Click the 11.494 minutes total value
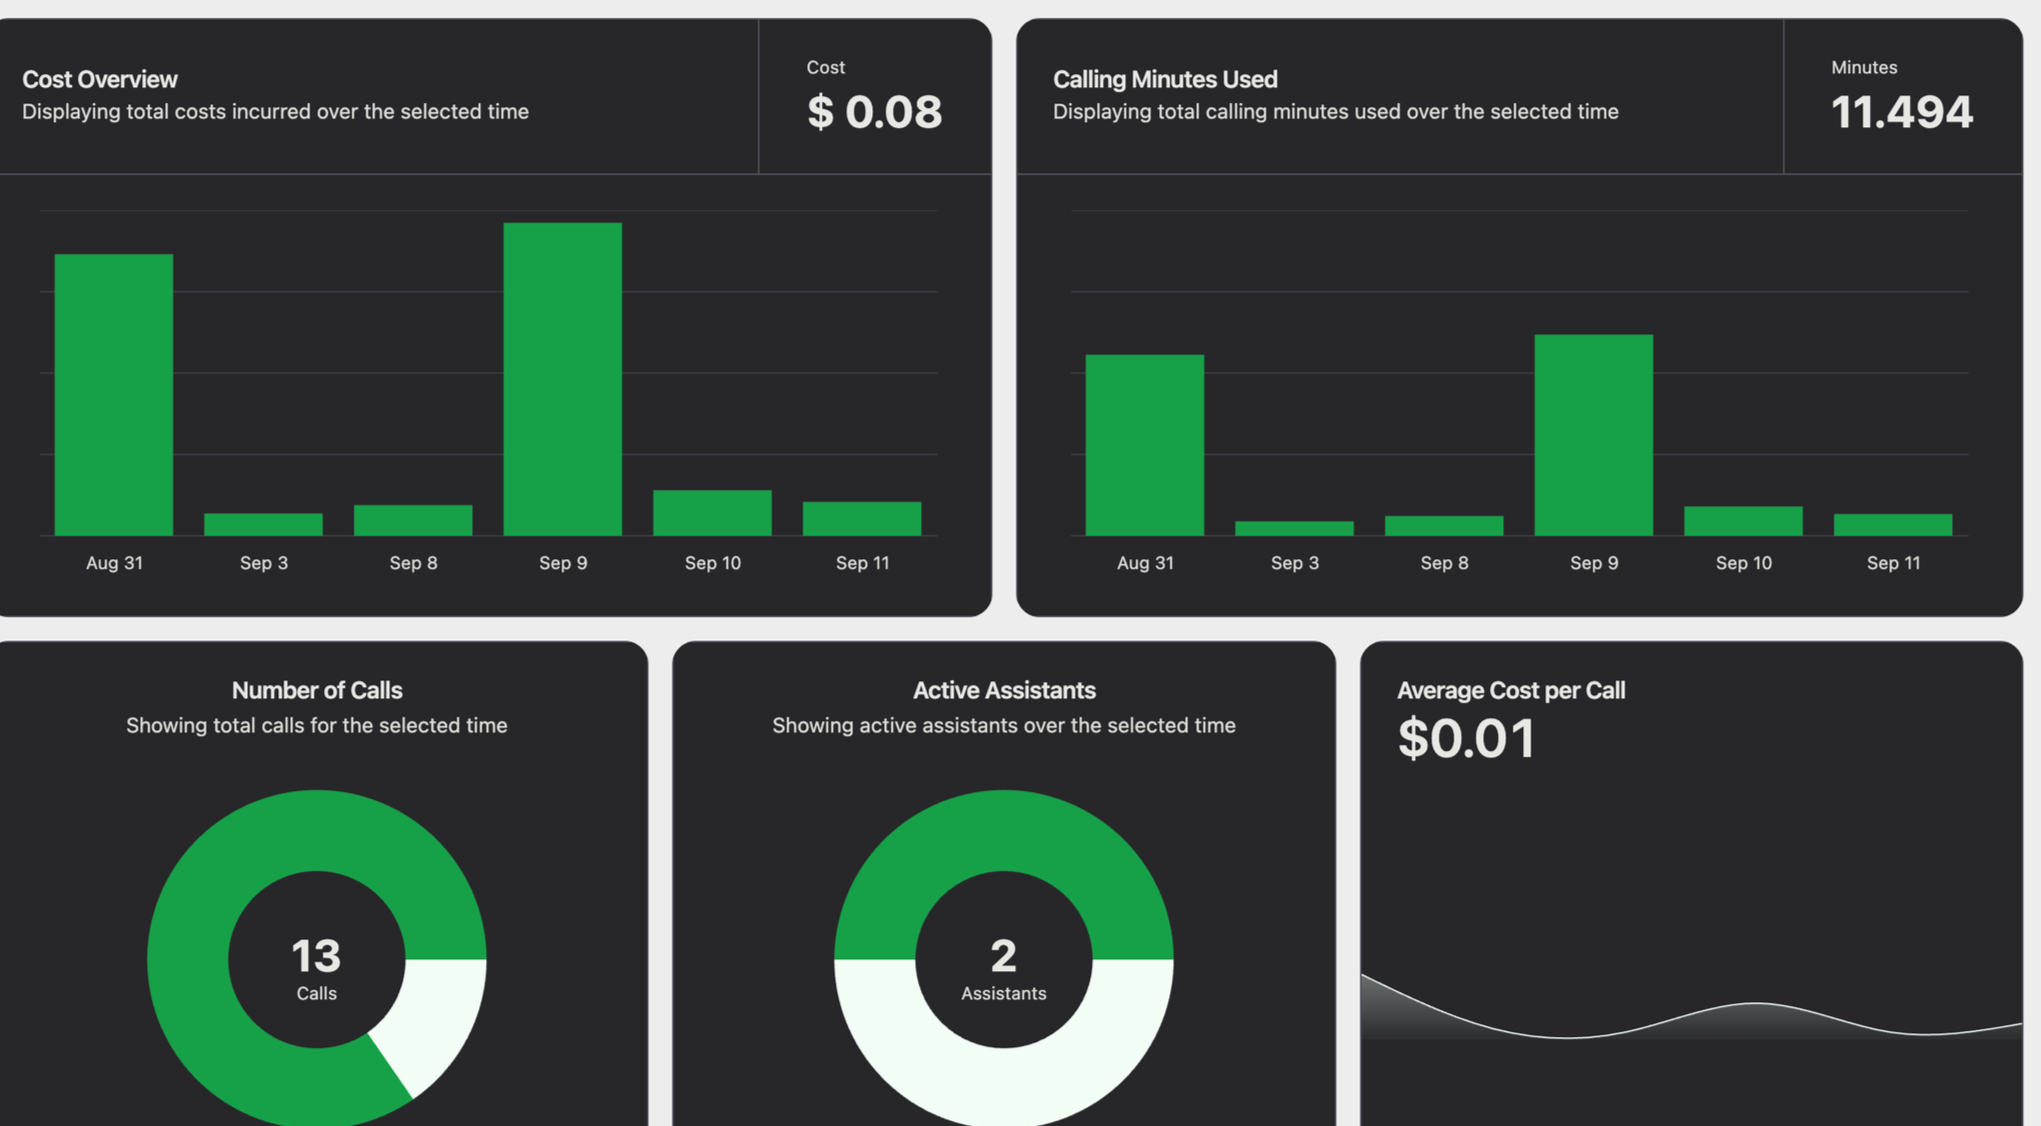Viewport: 2041px width, 1126px height. click(1901, 111)
